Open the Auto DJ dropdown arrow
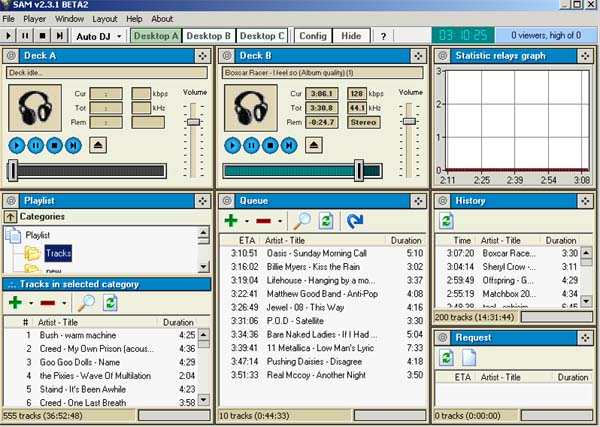The width and height of the screenshot is (600, 427). point(119,36)
